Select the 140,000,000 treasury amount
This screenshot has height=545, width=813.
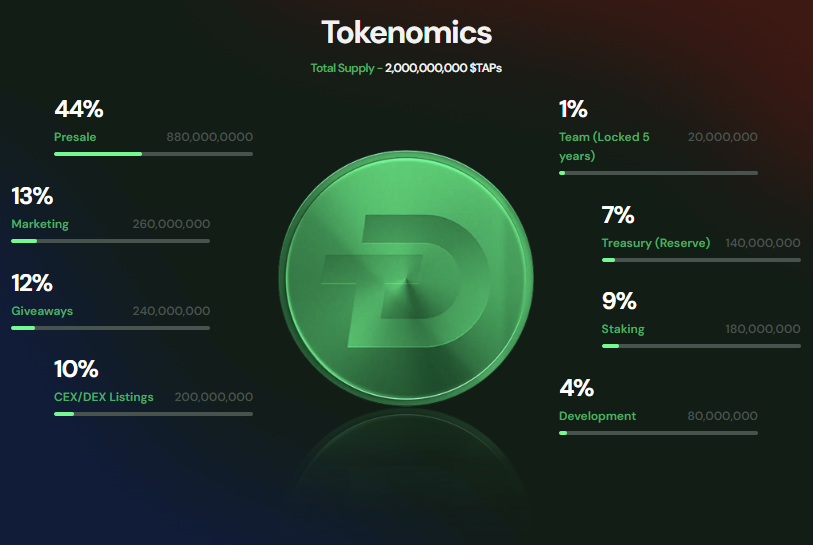click(x=762, y=243)
